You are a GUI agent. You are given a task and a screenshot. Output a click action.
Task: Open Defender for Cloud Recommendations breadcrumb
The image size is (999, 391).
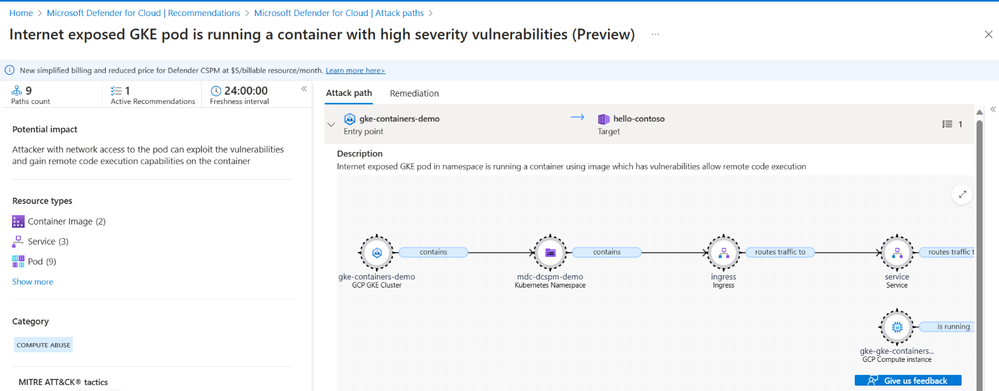tap(143, 13)
